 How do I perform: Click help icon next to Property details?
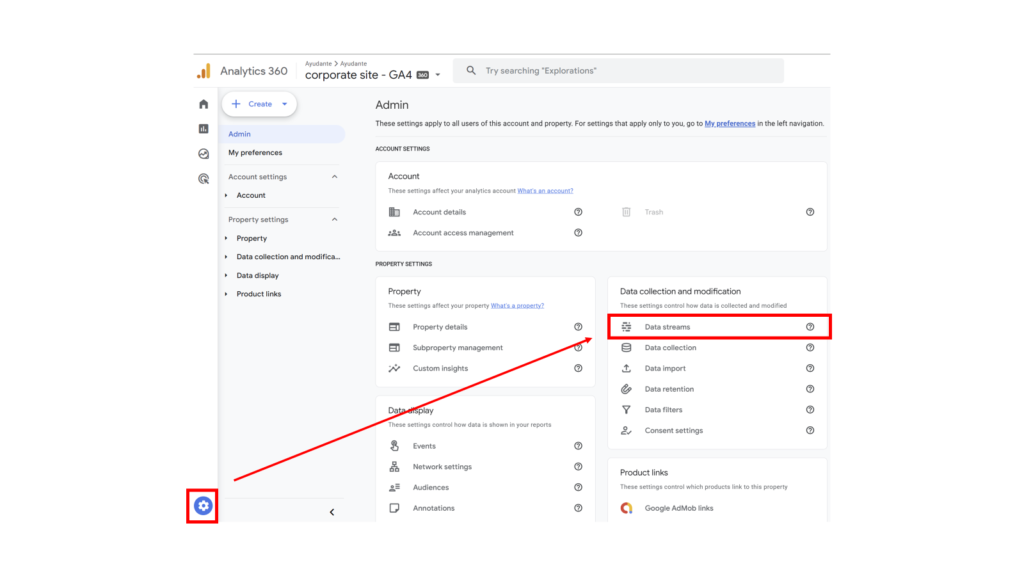click(578, 327)
